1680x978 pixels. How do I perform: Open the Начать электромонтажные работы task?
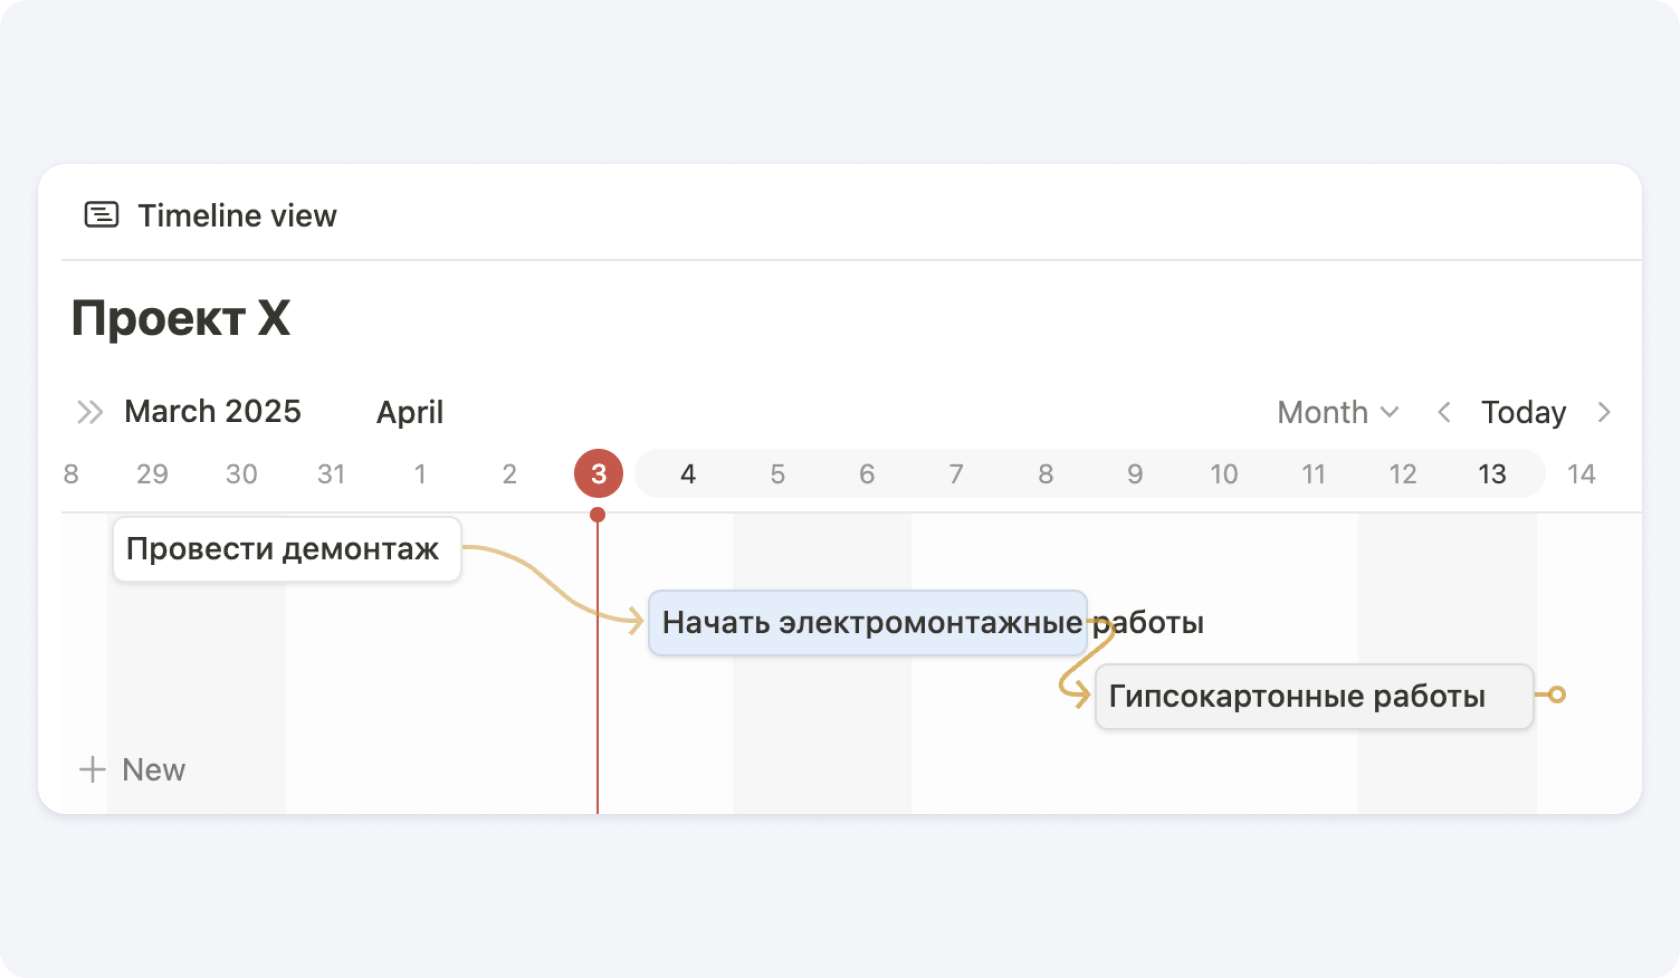pos(867,623)
